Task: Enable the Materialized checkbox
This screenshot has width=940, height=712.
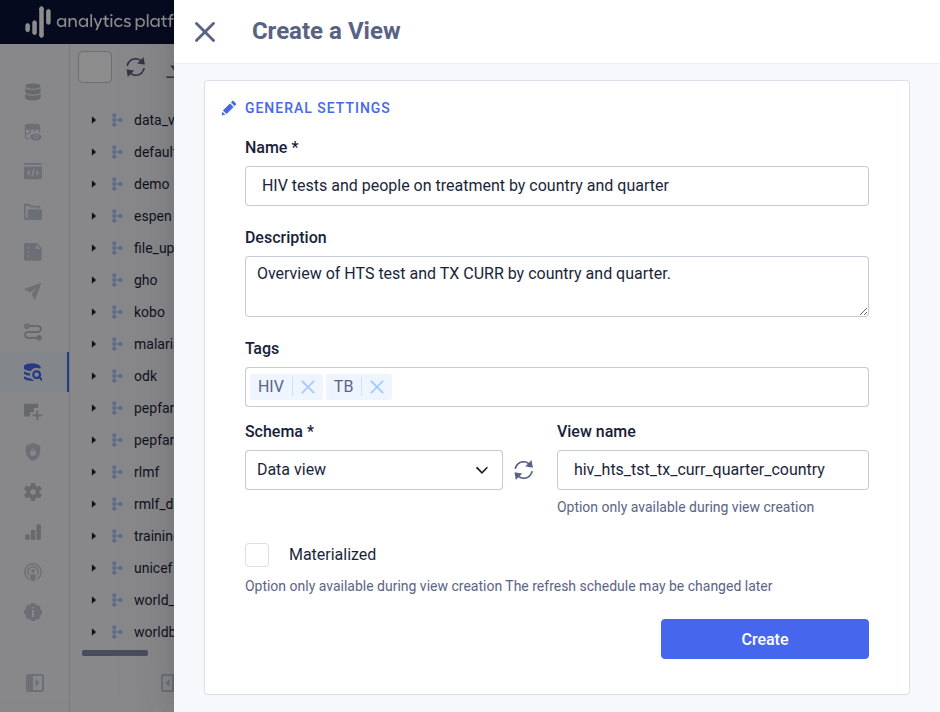Action: [x=257, y=555]
